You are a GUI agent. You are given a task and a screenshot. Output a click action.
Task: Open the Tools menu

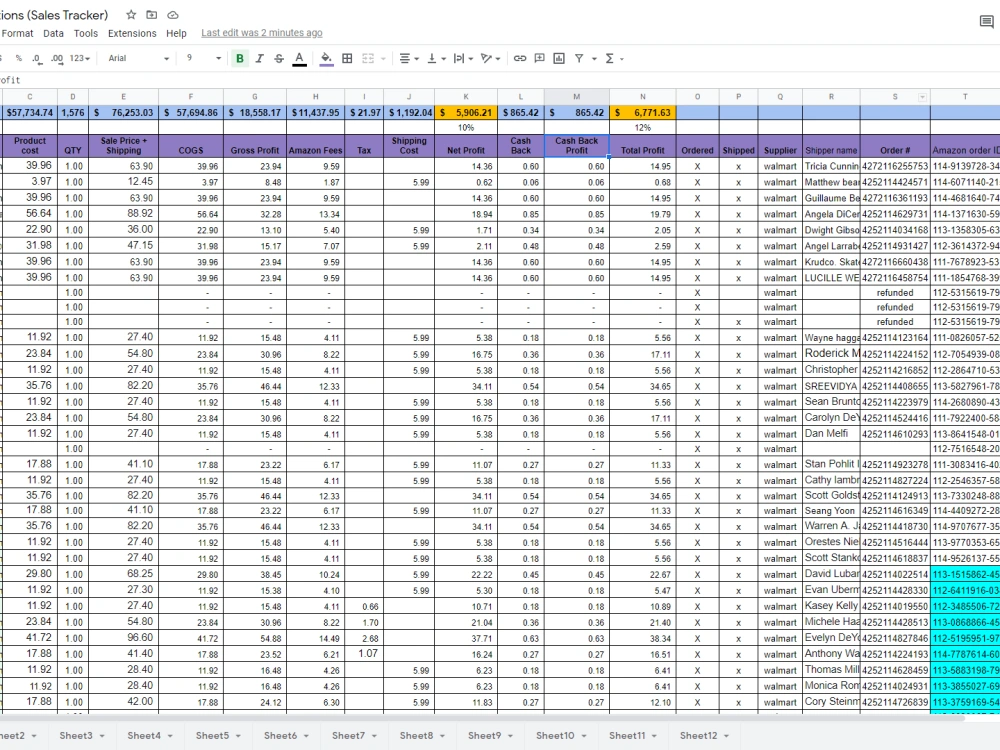(86, 33)
